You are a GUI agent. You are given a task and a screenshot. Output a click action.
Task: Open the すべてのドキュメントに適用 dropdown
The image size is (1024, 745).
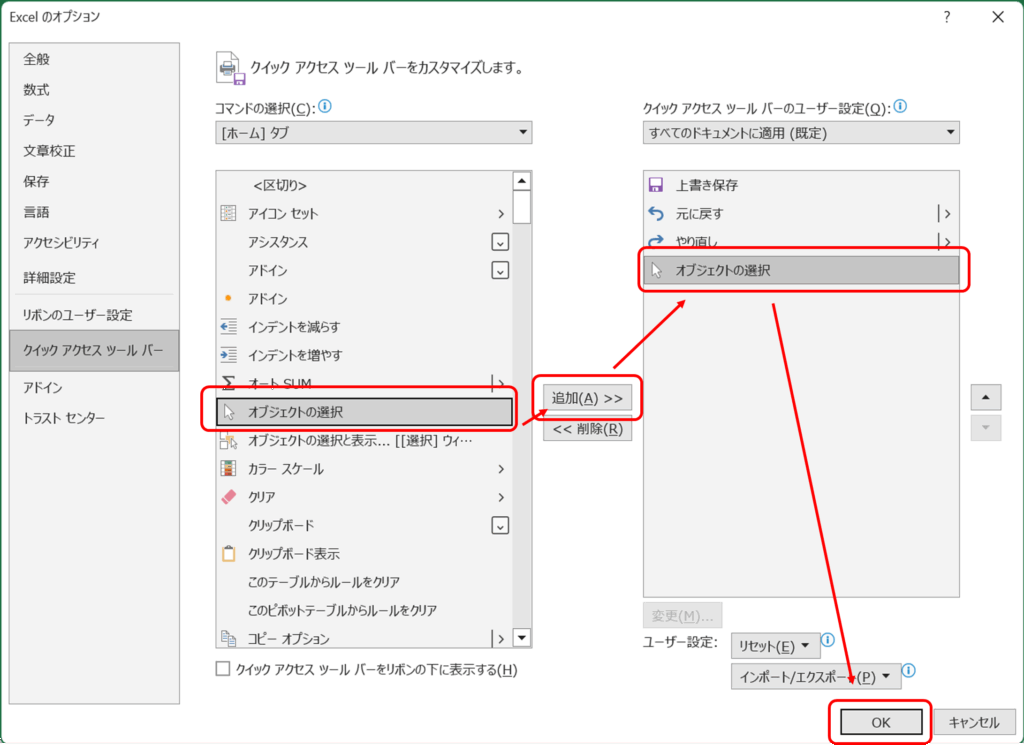coord(800,132)
